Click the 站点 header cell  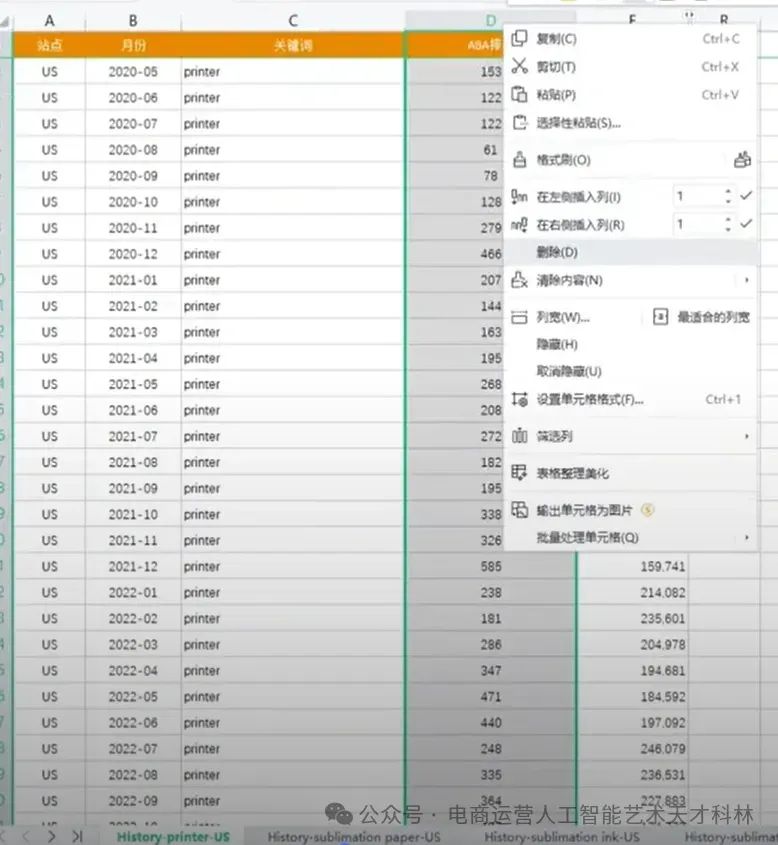(50, 45)
